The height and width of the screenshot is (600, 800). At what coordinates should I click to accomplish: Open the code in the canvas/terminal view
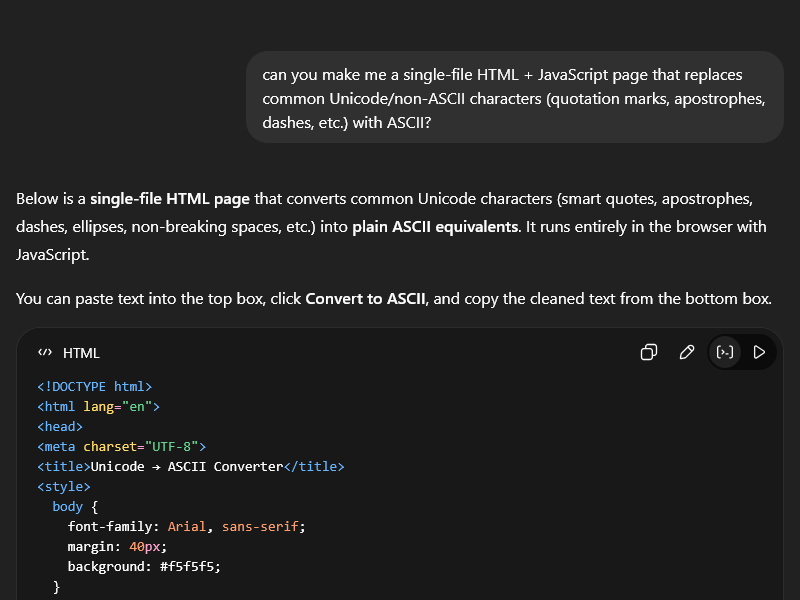click(x=724, y=352)
